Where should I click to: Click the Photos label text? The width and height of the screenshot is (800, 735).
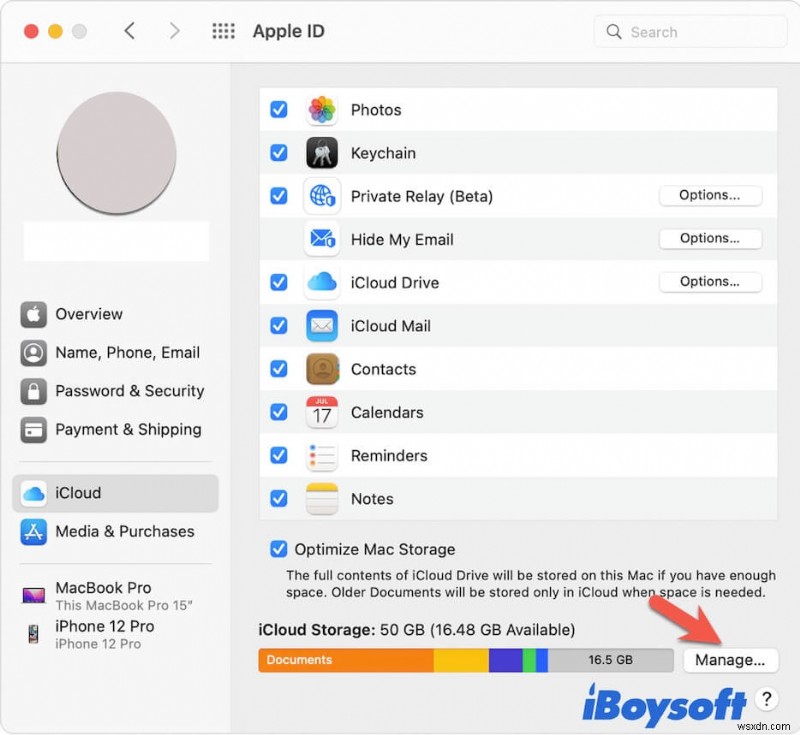(x=376, y=110)
